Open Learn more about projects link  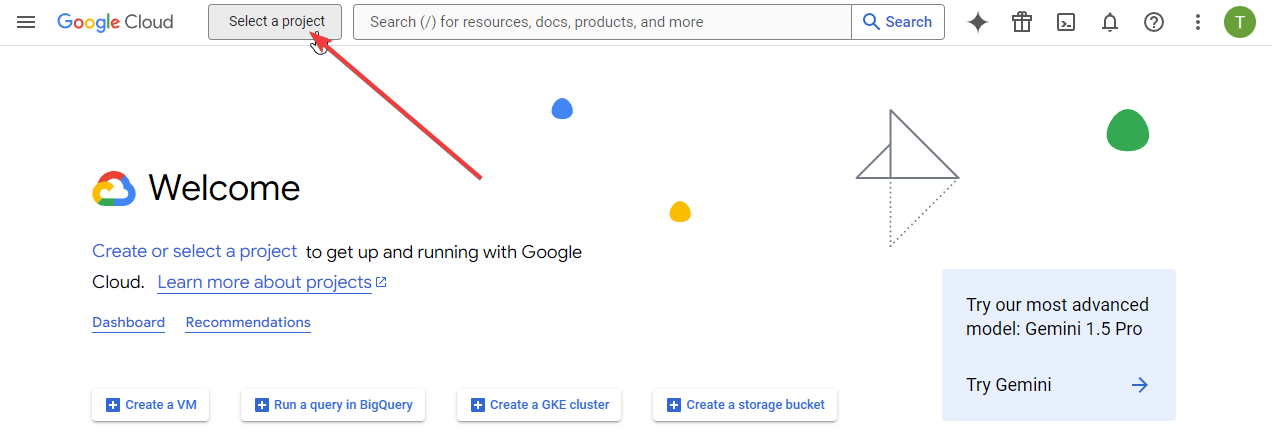point(272,282)
